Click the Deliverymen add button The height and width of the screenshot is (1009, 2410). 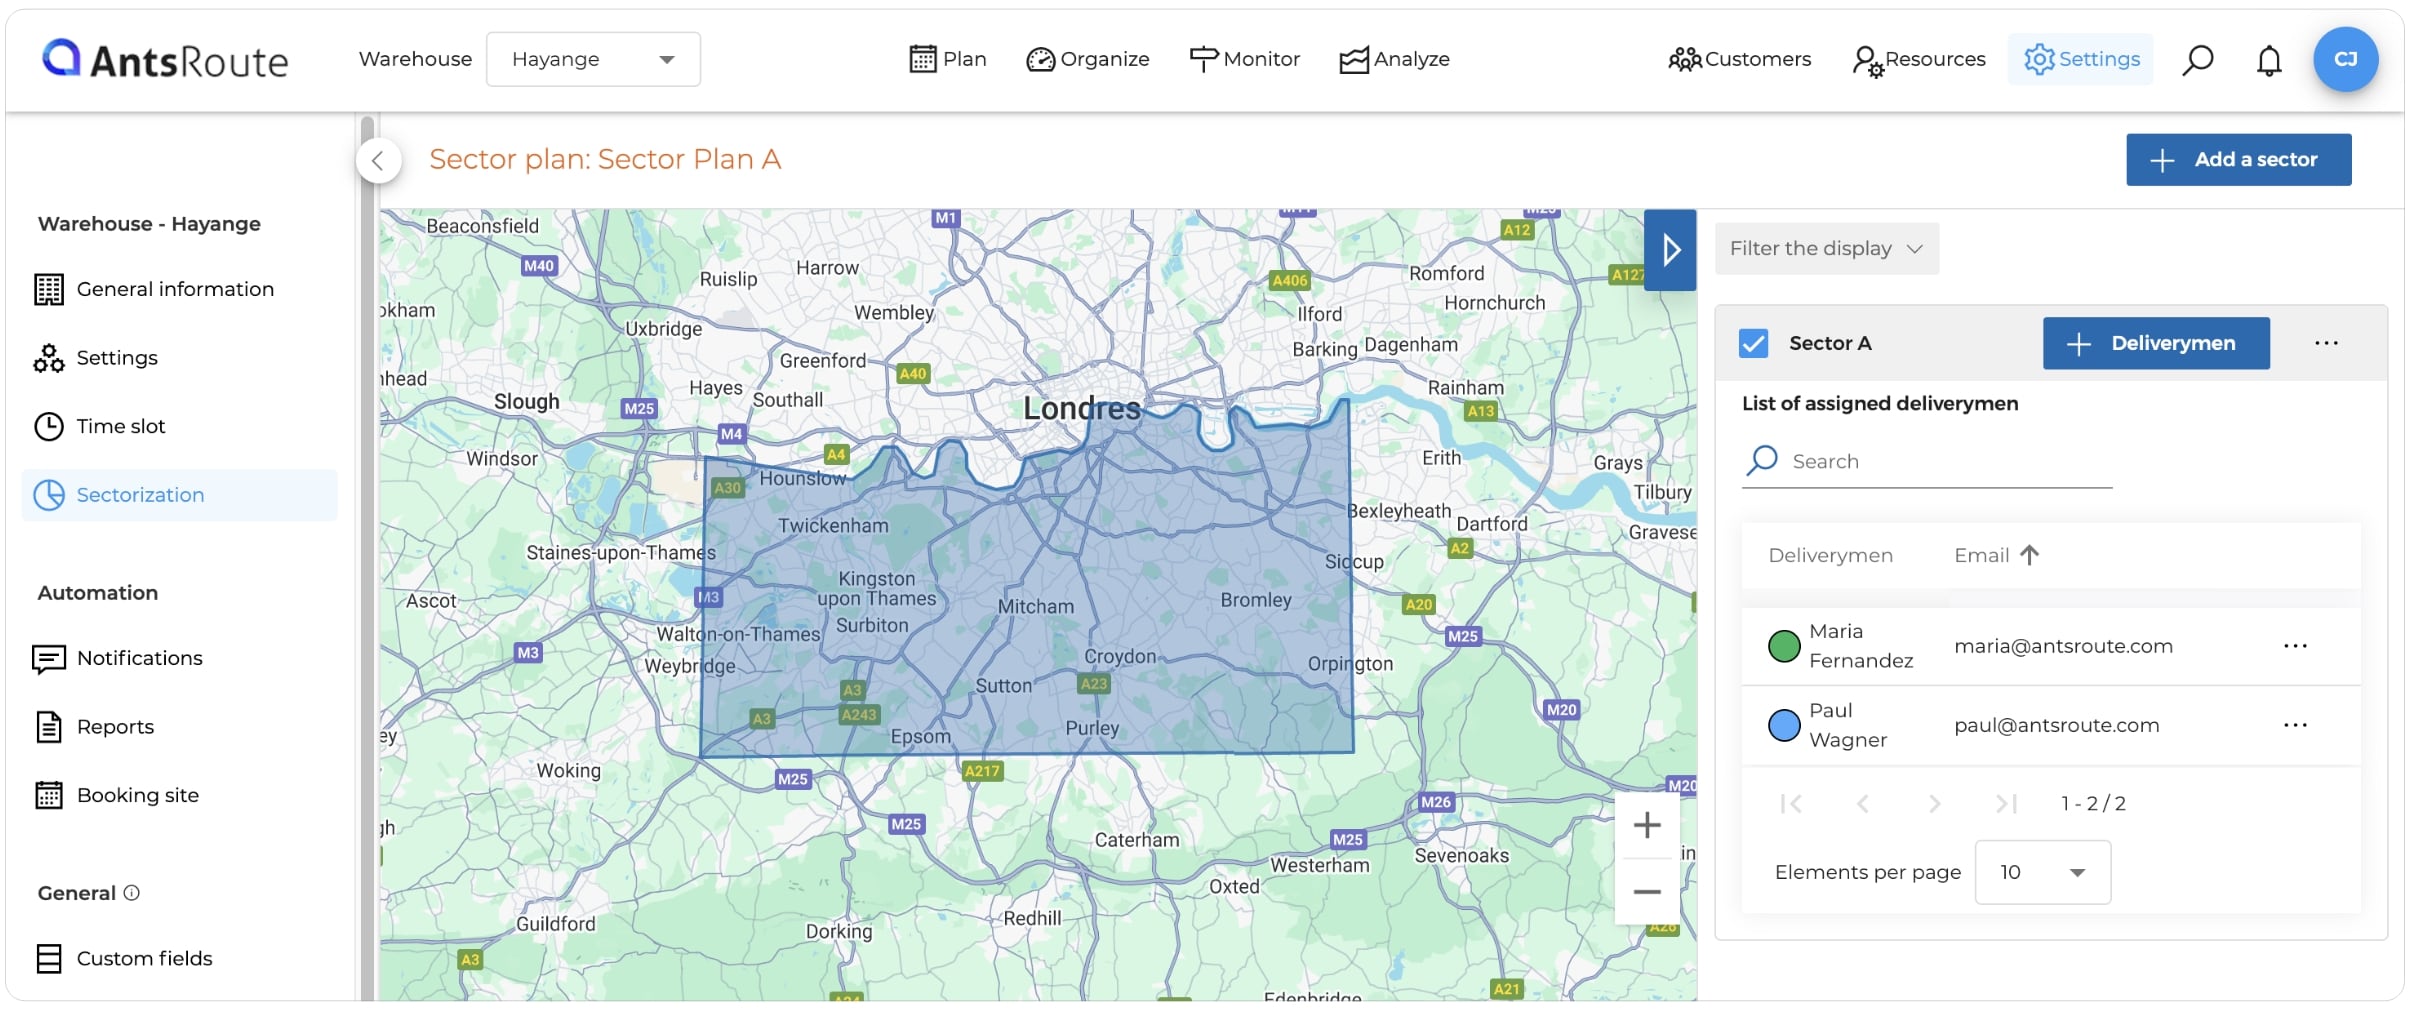point(2156,343)
